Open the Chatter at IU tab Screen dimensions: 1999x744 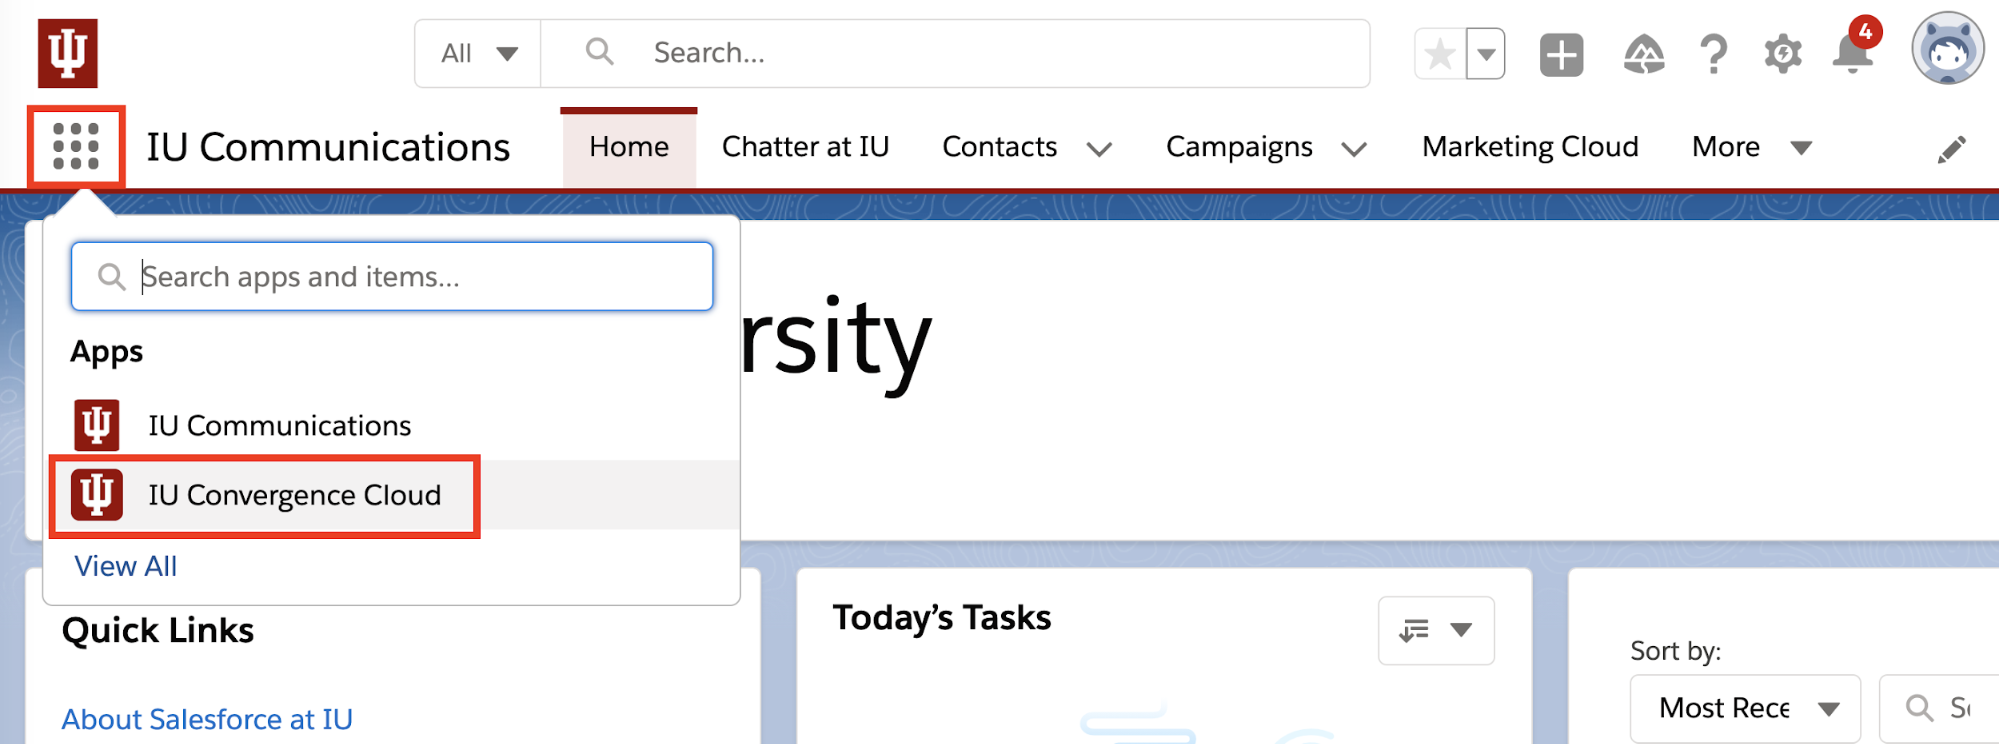pyautogui.click(x=805, y=147)
